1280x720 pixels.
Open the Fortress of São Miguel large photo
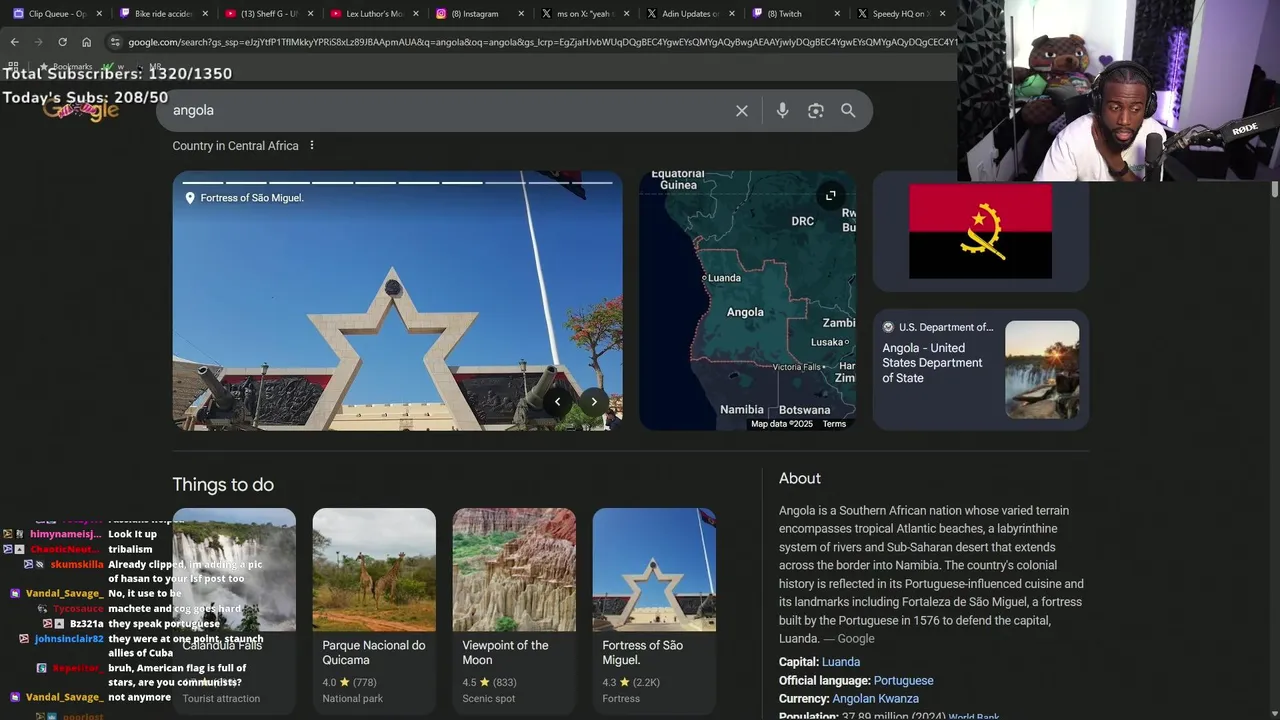397,301
